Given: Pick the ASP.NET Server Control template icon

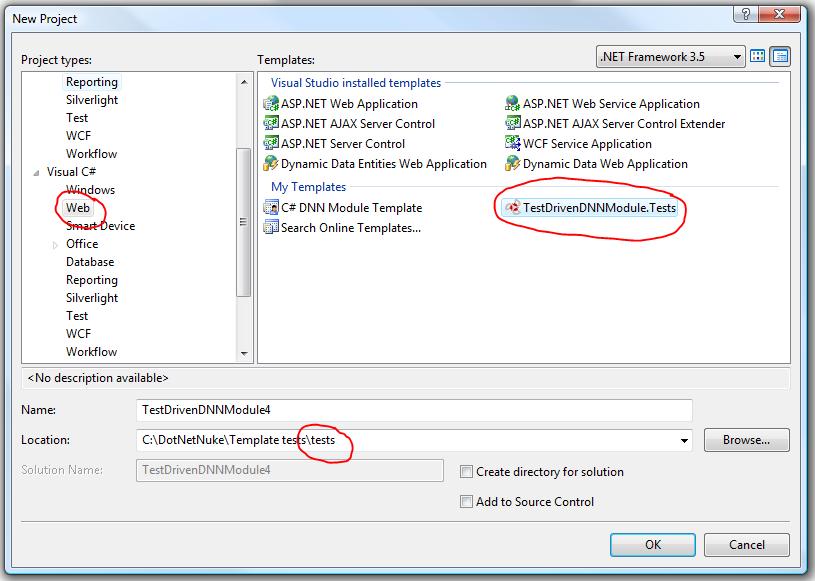Looking at the screenshot, I should (270, 144).
